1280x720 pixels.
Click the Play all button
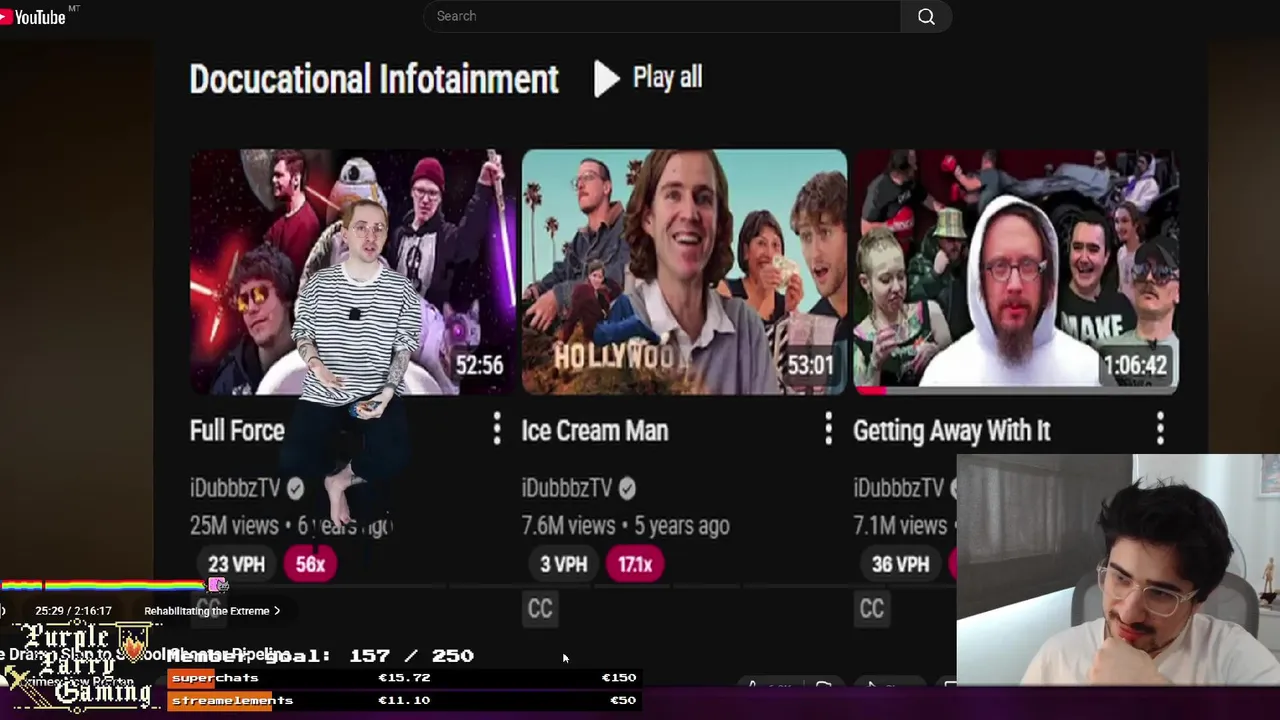648,78
